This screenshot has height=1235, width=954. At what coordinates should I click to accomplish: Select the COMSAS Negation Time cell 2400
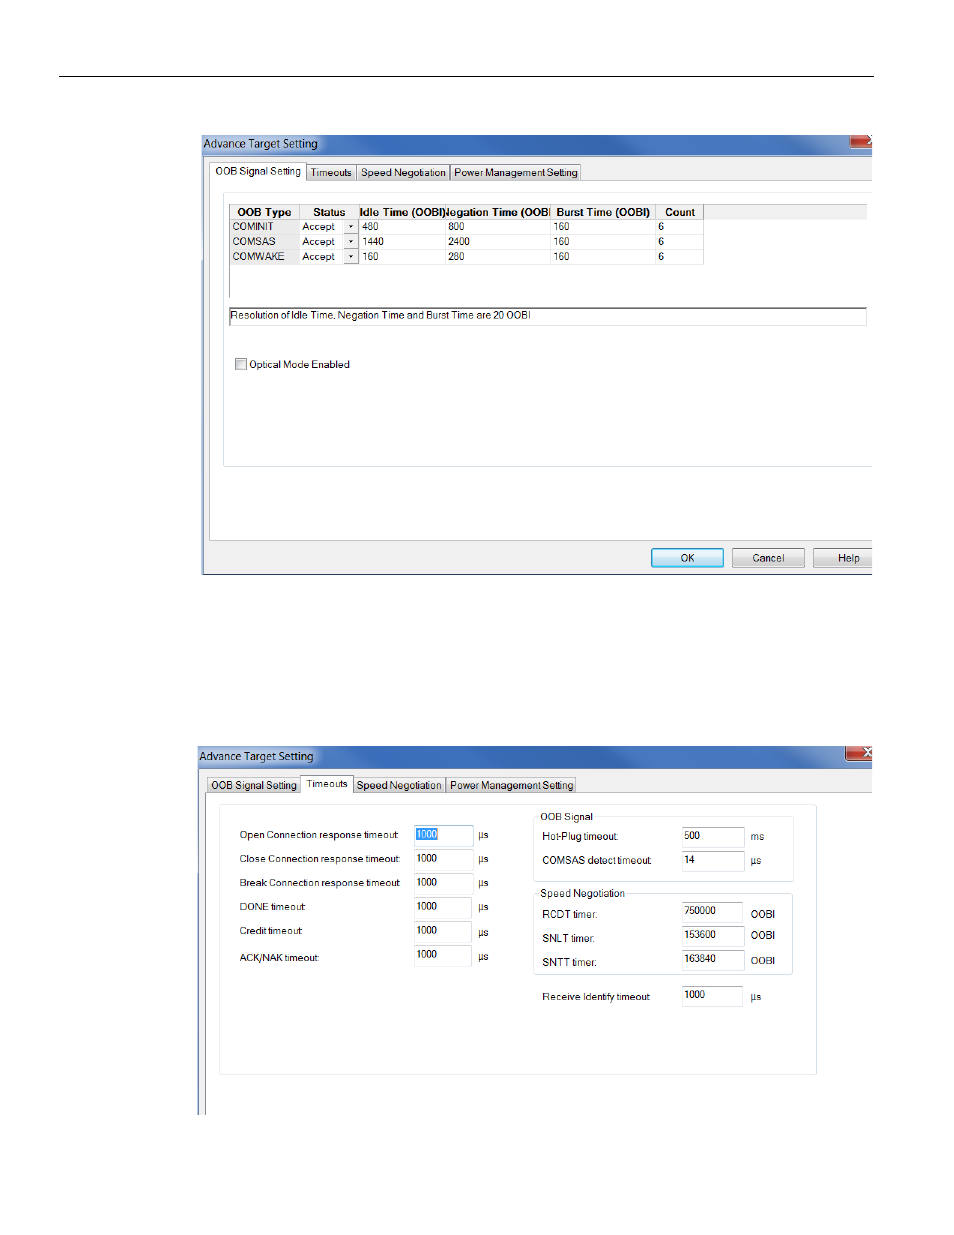point(498,242)
